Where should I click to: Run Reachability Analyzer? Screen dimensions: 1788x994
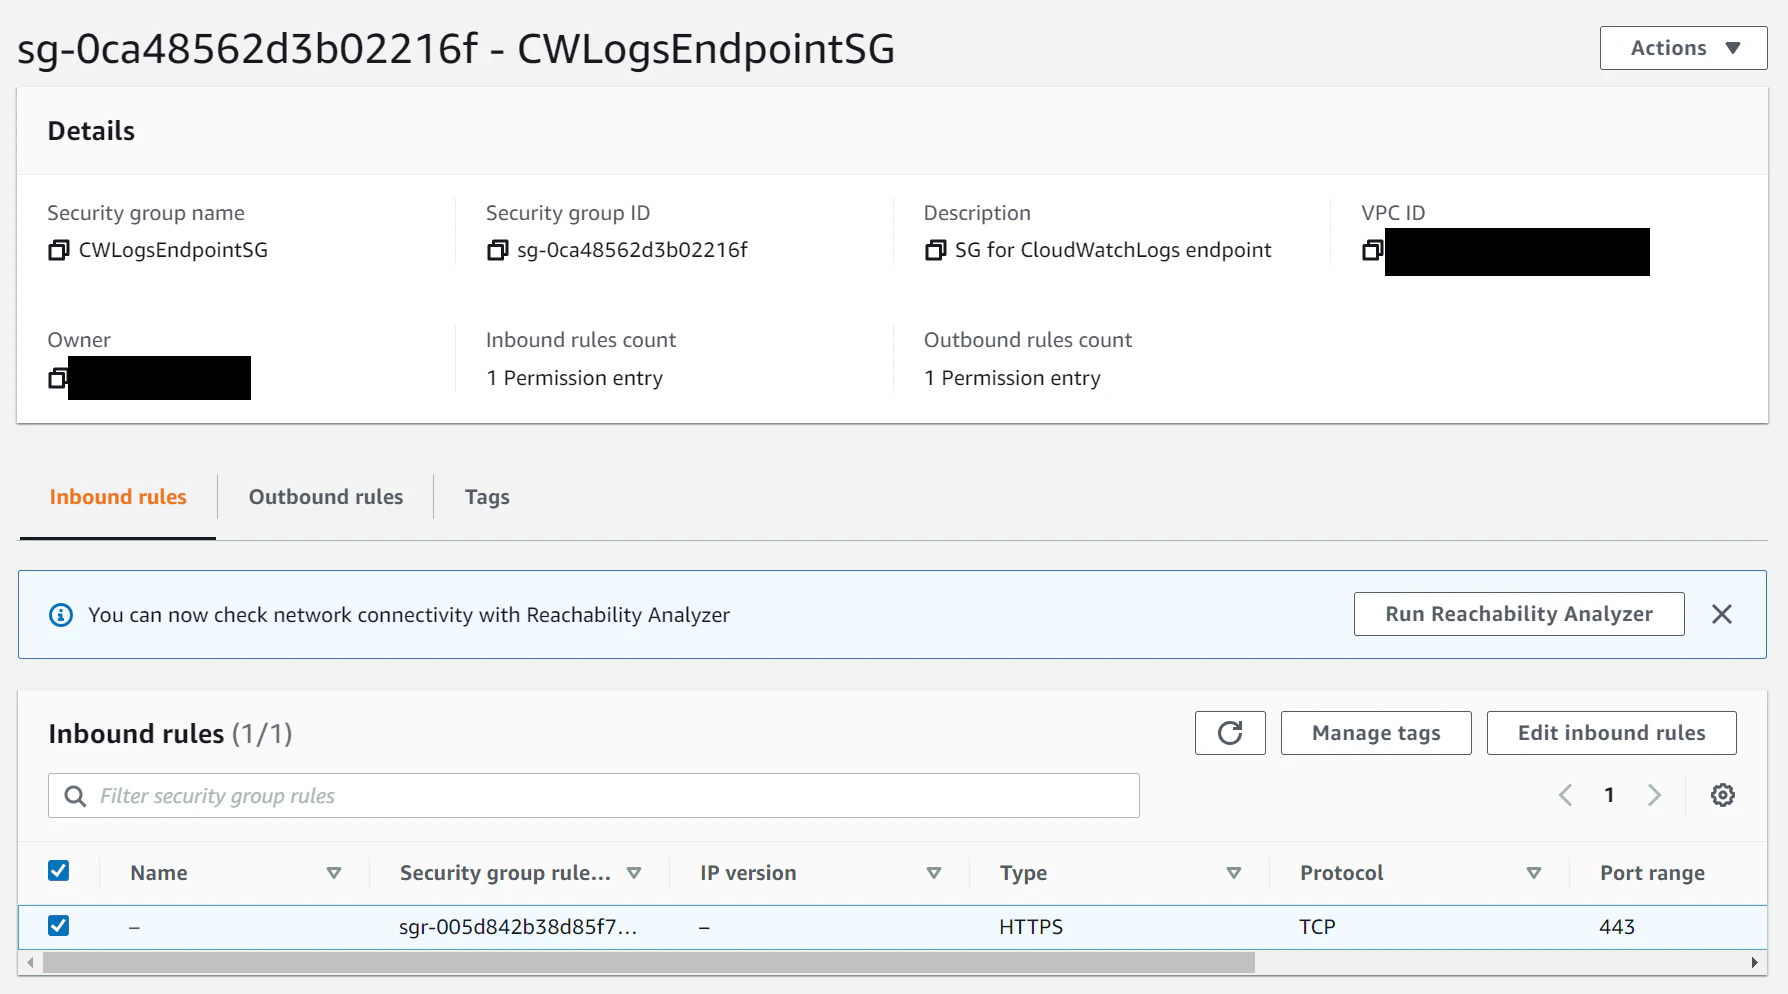click(x=1519, y=614)
